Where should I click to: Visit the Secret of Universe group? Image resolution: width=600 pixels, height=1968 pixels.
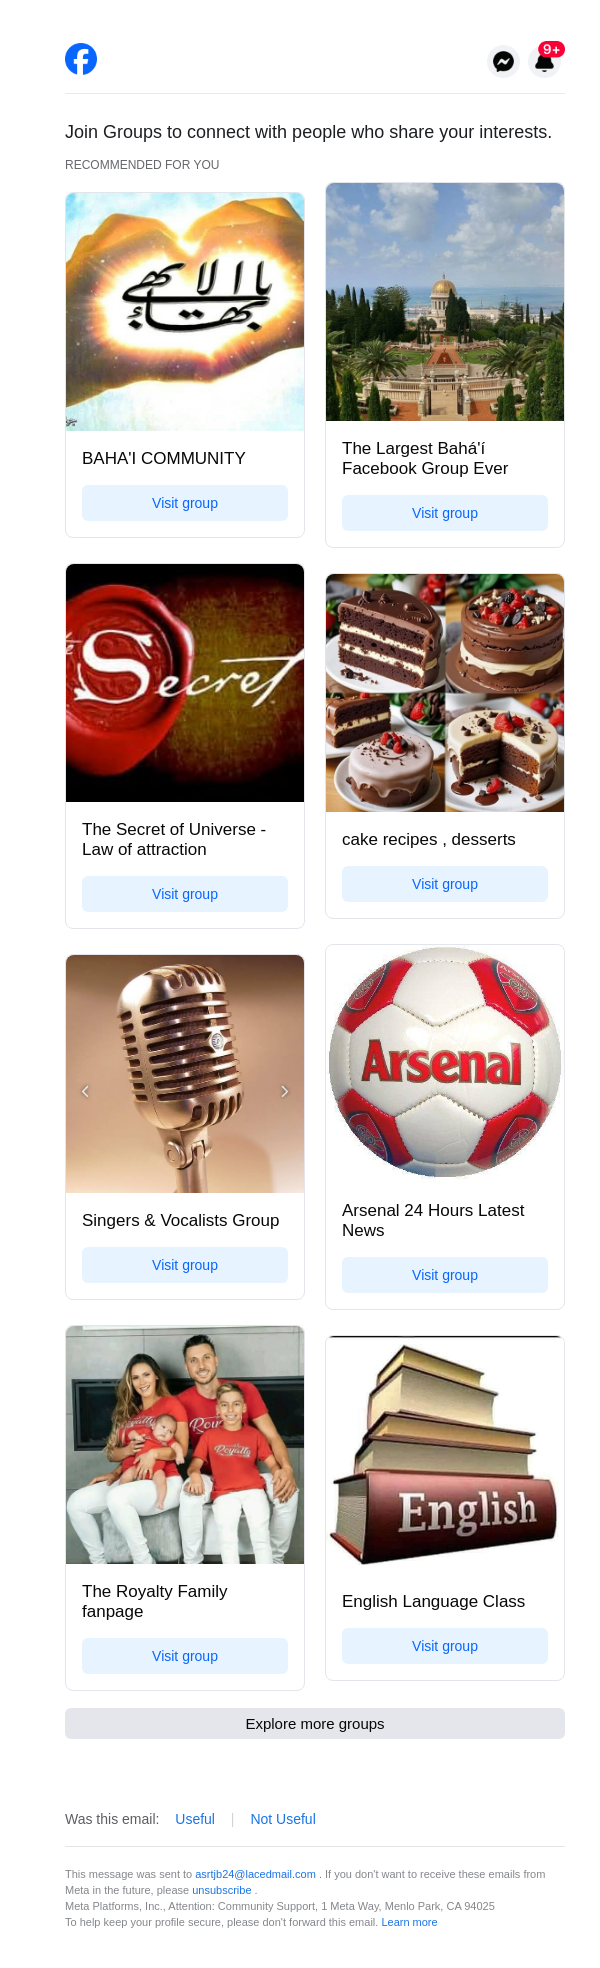tap(185, 894)
